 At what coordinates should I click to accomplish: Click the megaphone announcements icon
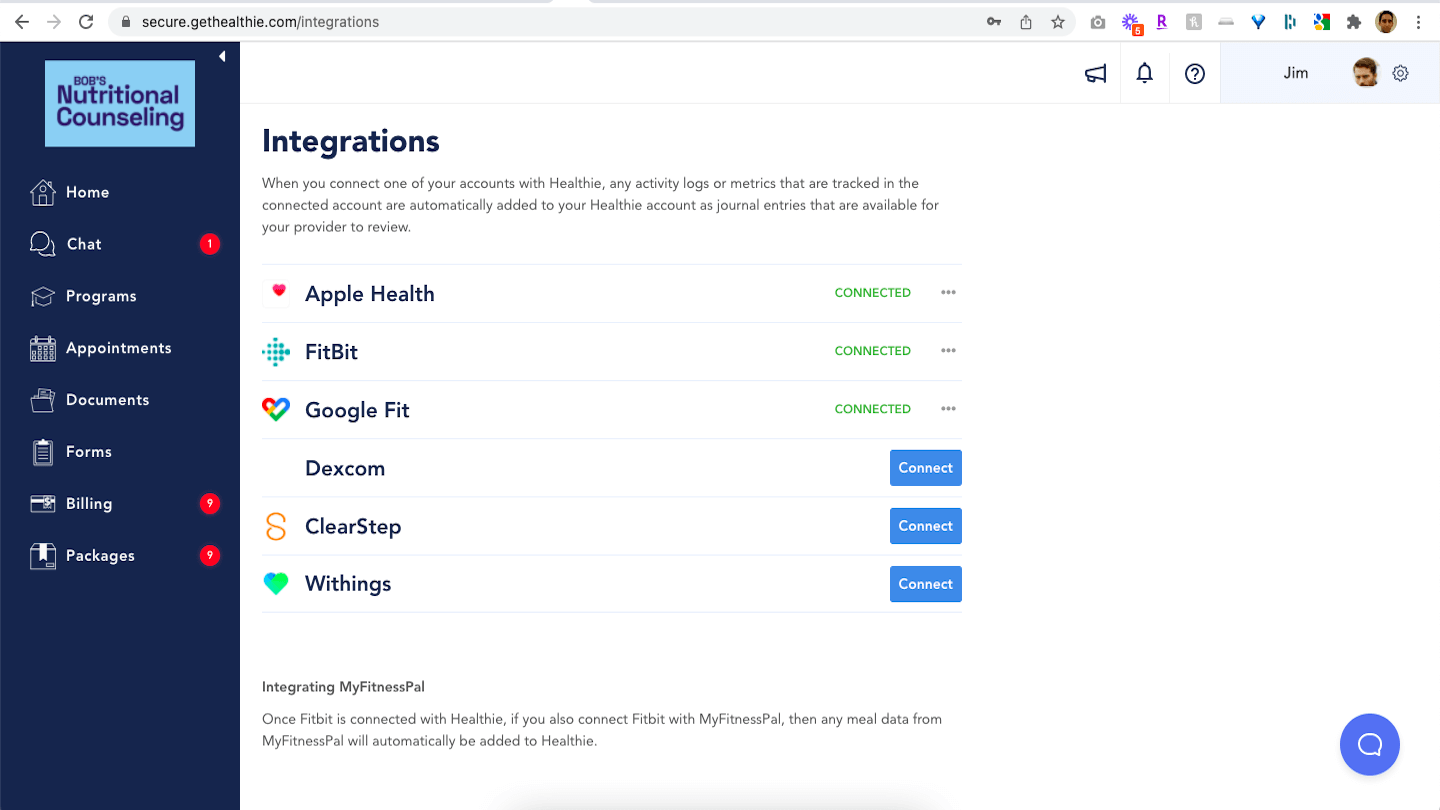click(x=1096, y=74)
